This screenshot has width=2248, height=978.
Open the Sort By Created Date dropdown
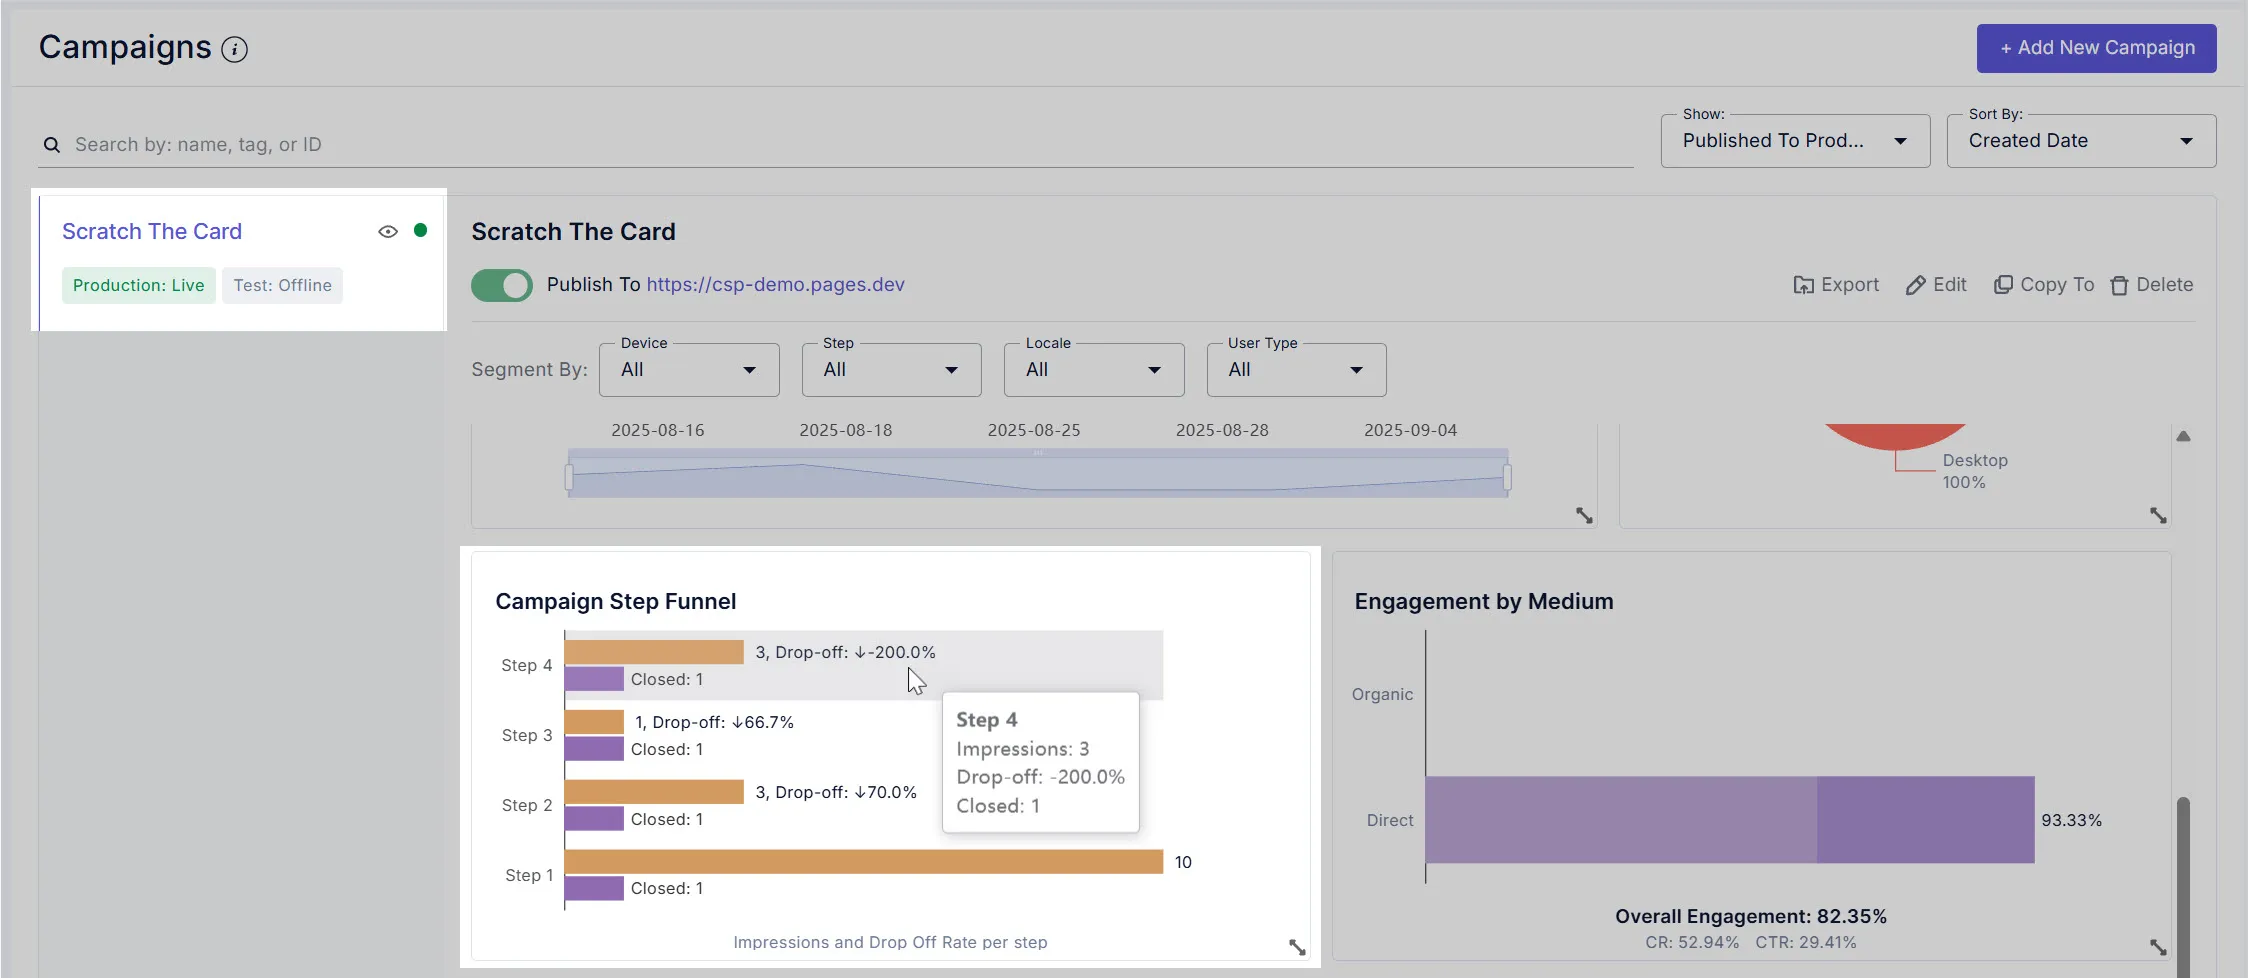(2080, 141)
